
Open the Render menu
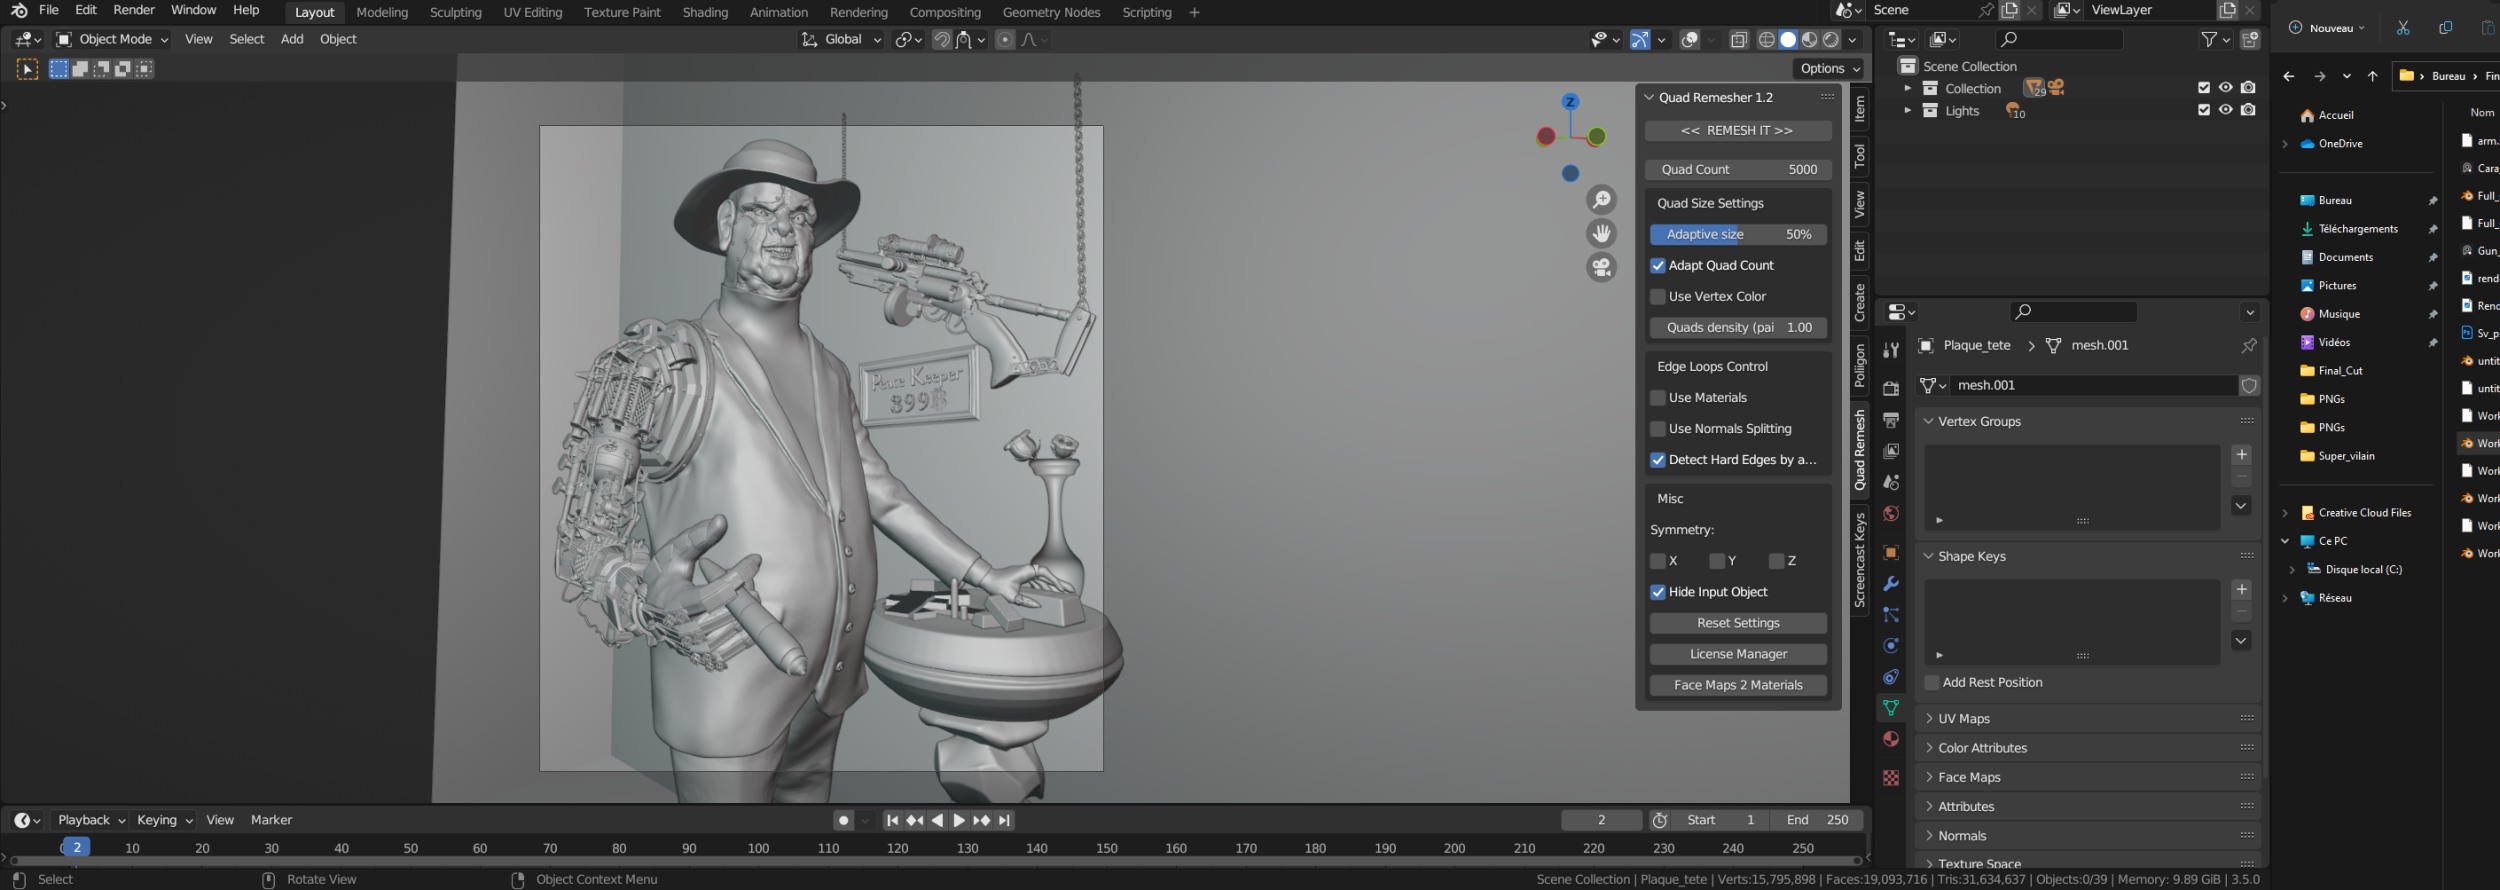134,10
